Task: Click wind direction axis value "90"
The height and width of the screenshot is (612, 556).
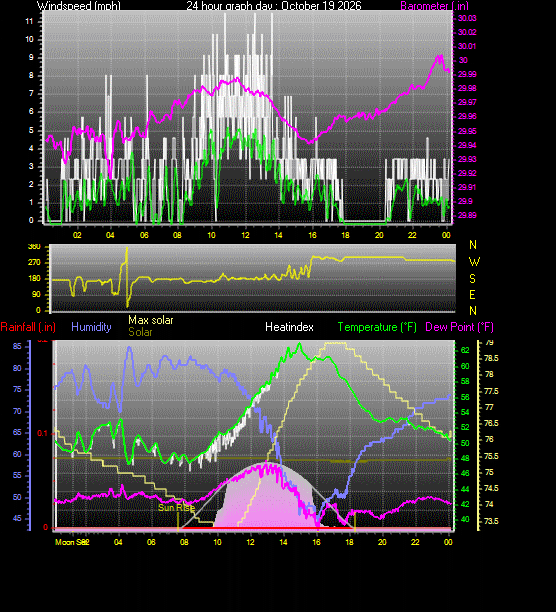Action: click(x=36, y=294)
